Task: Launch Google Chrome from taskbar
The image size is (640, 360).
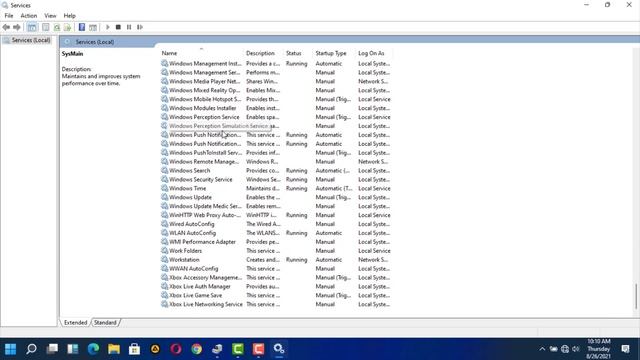Action: (196, 349)
